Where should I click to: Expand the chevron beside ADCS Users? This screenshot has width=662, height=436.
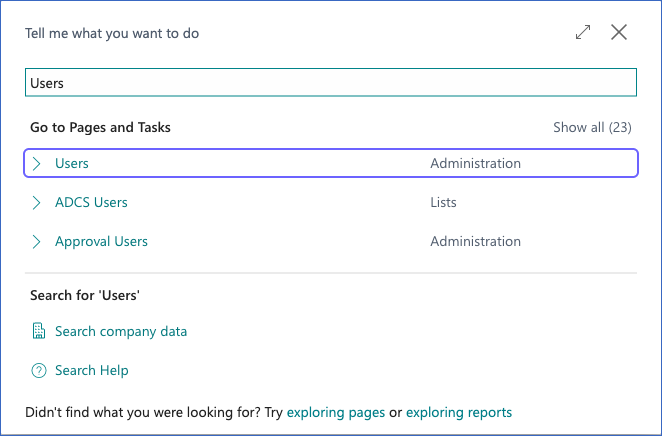pos(37,203)
